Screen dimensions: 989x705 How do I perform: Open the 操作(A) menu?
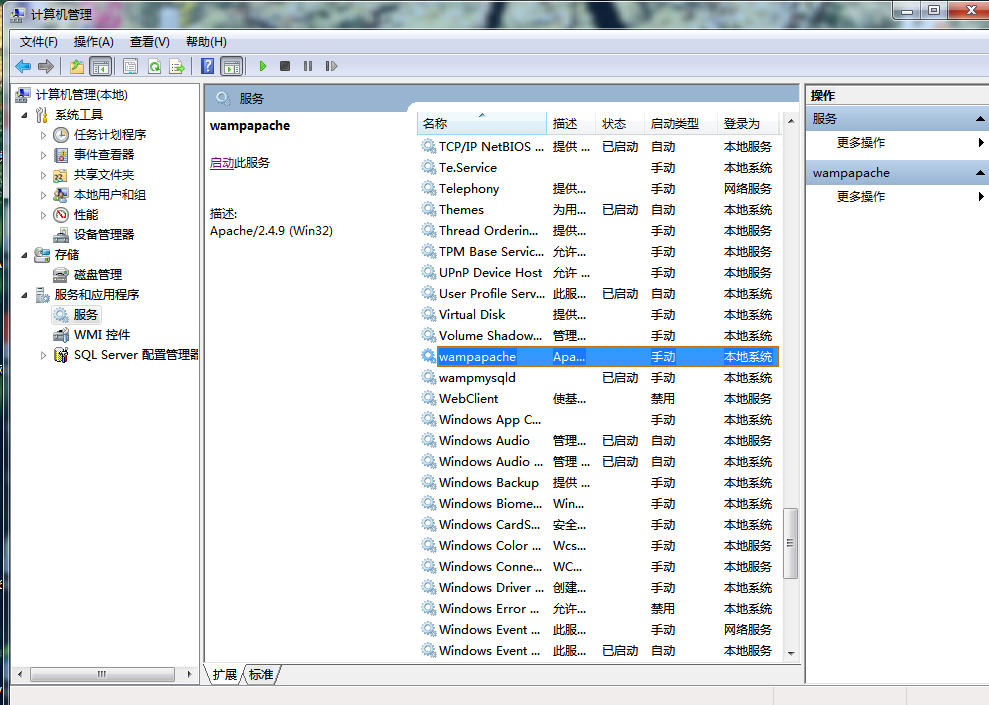coord(93,42)
